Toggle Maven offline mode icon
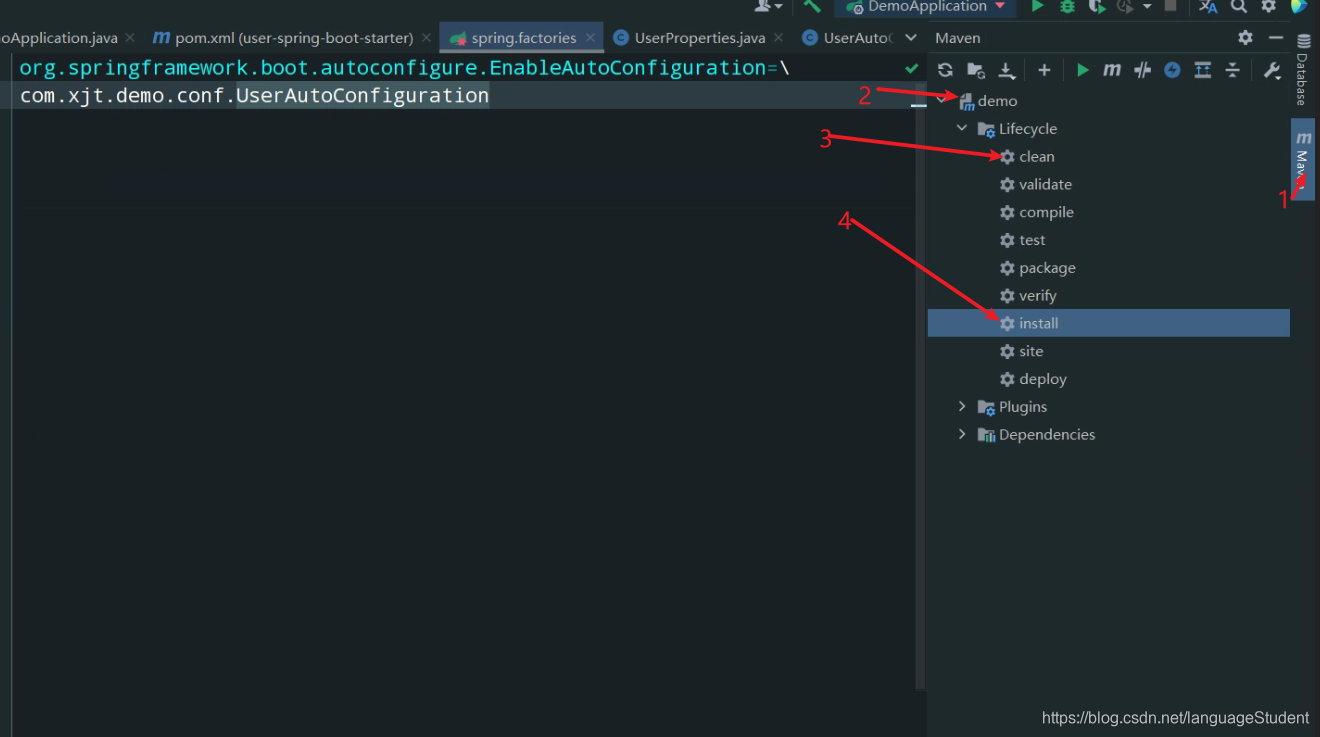 1142,70
